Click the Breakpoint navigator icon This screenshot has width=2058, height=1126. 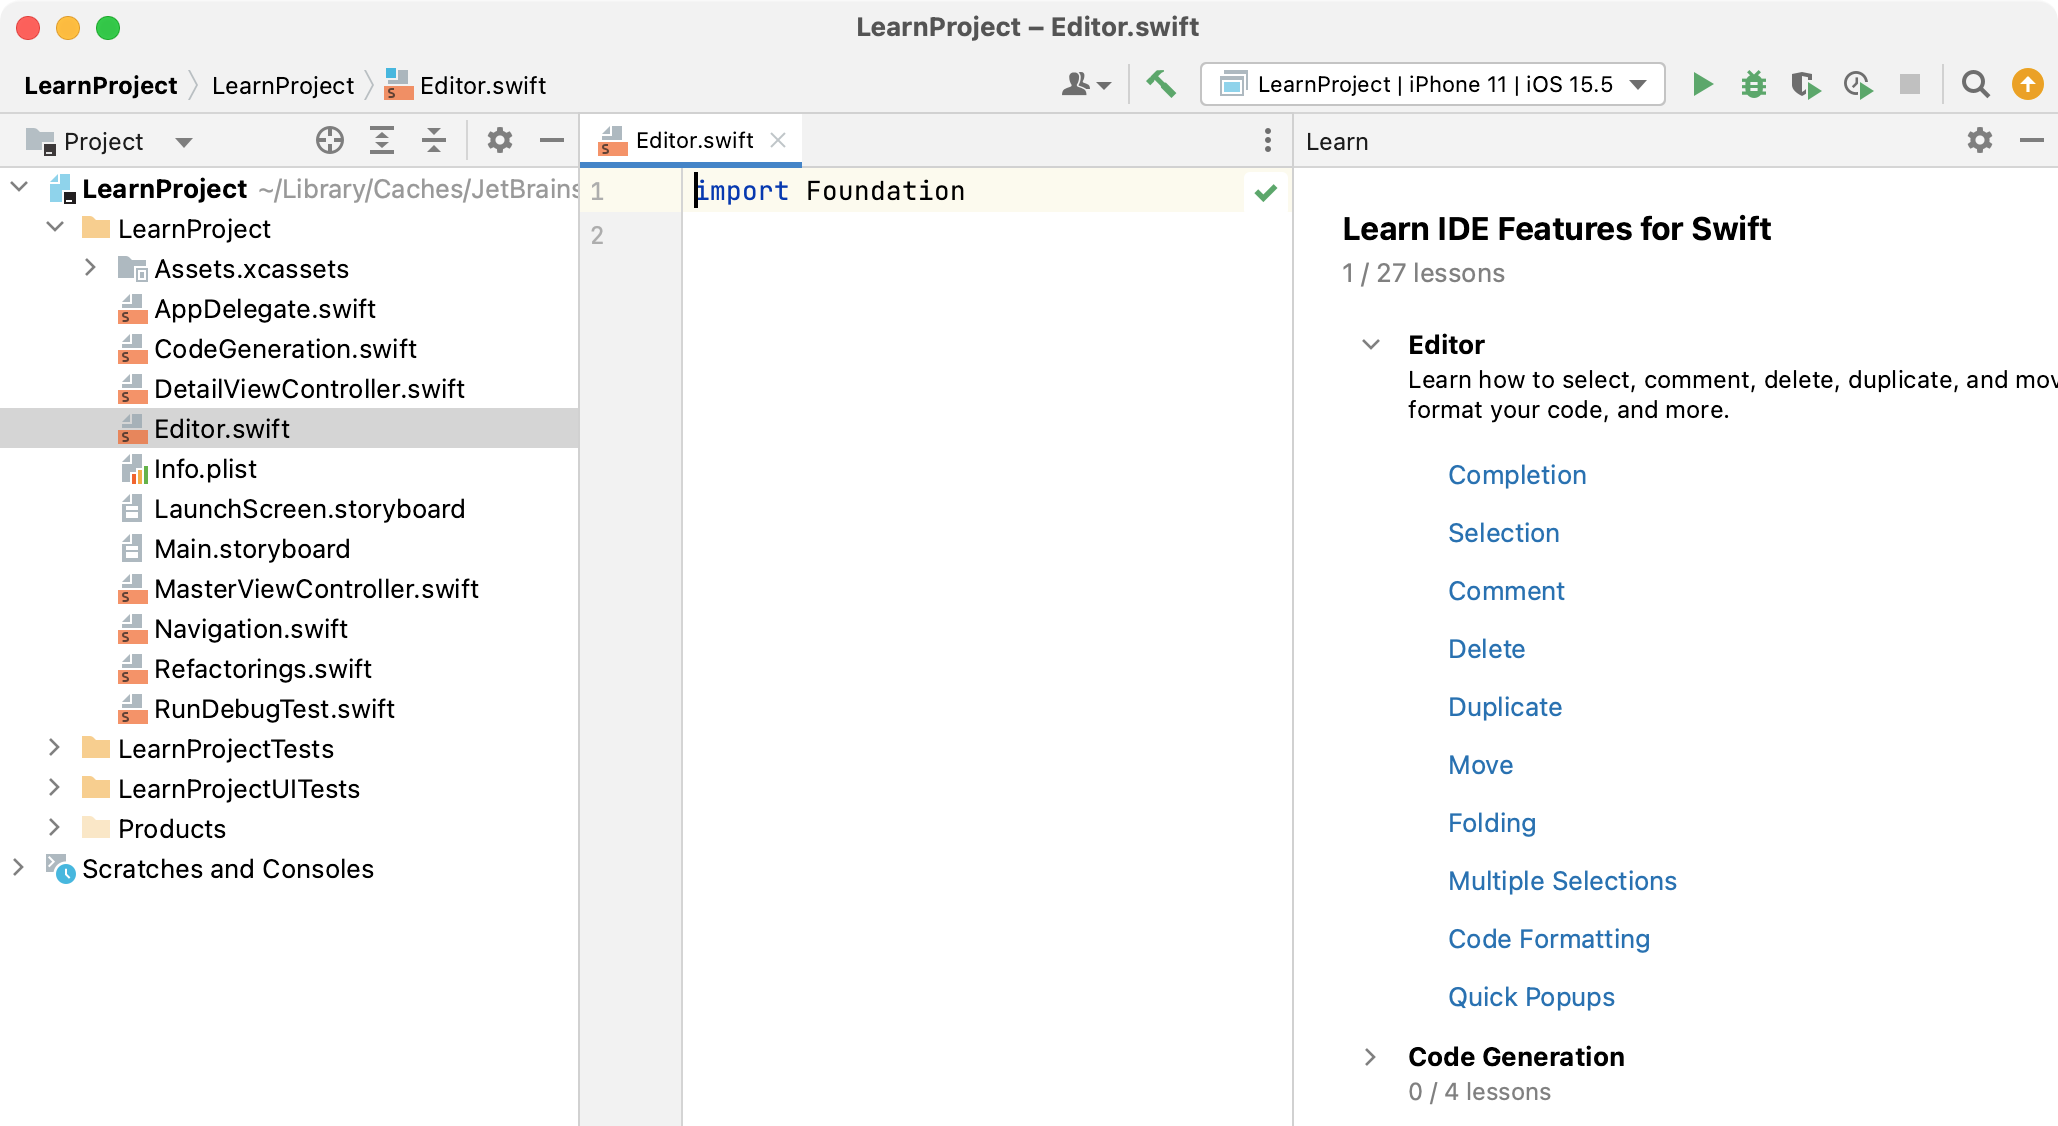coord(1753,85)
